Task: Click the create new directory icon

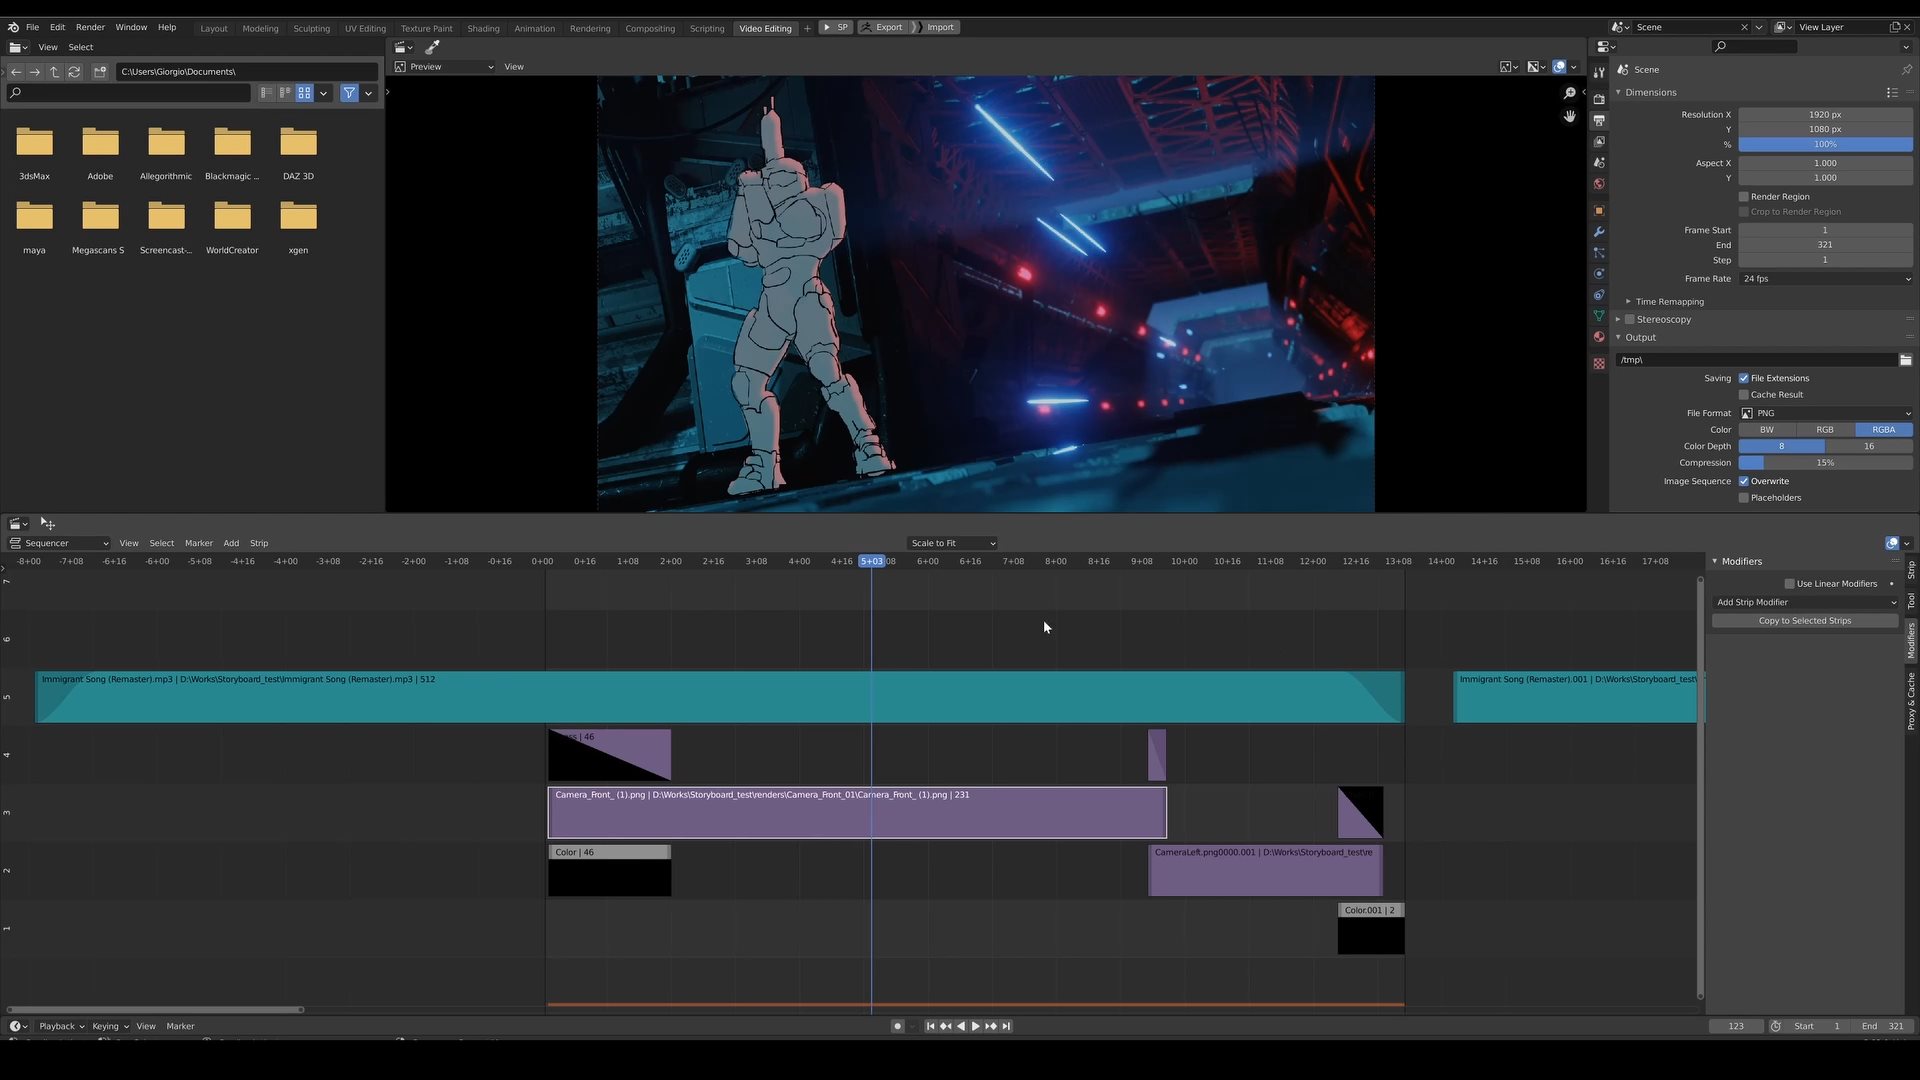Action: point(100,72)
